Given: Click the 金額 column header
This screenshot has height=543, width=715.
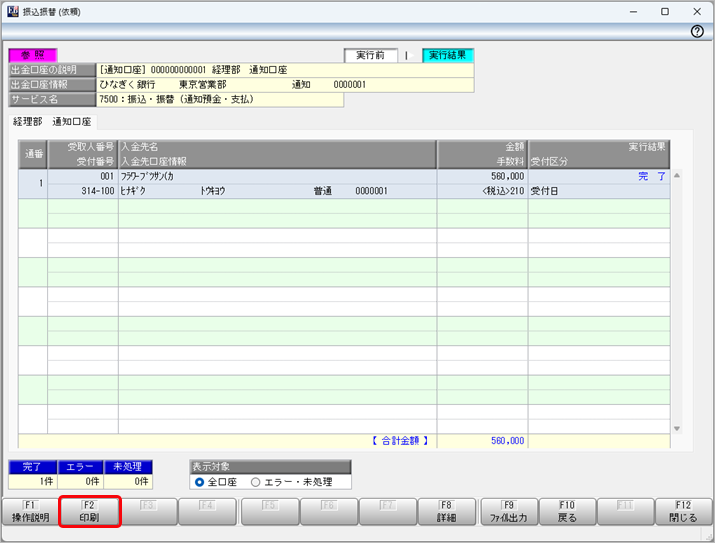Looking at the screenshot, I should (x=515, y=147).
